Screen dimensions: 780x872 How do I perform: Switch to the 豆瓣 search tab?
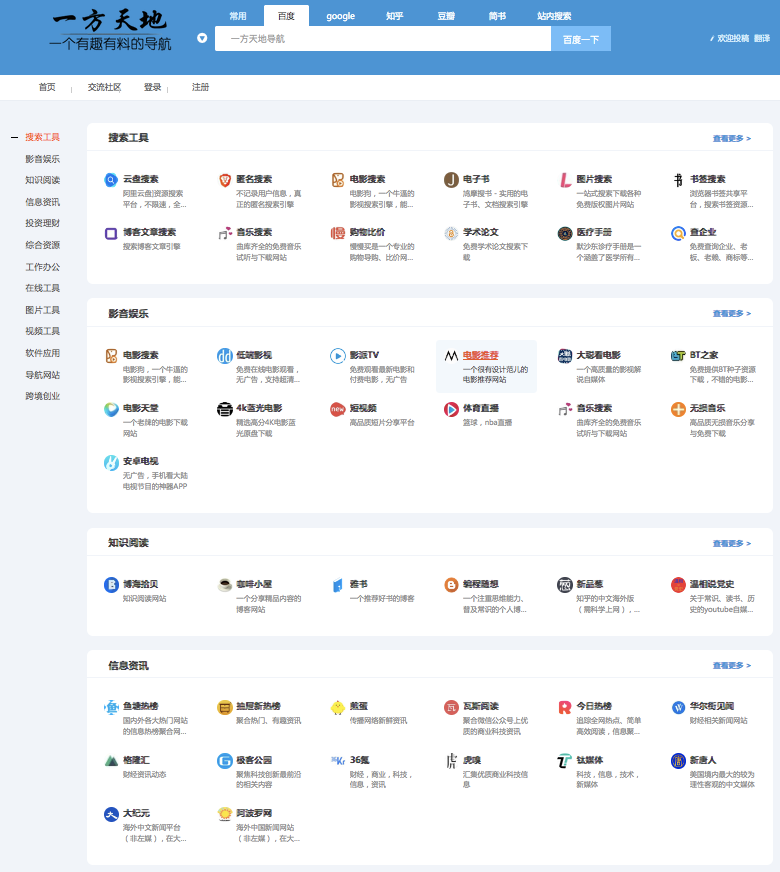pos(446,16)
